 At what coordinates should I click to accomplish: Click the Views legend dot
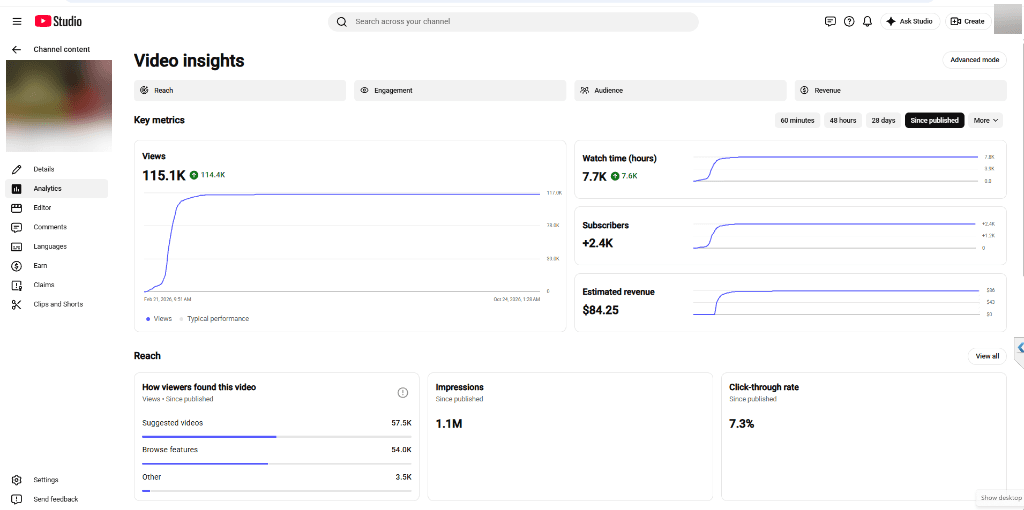[148, 319]
